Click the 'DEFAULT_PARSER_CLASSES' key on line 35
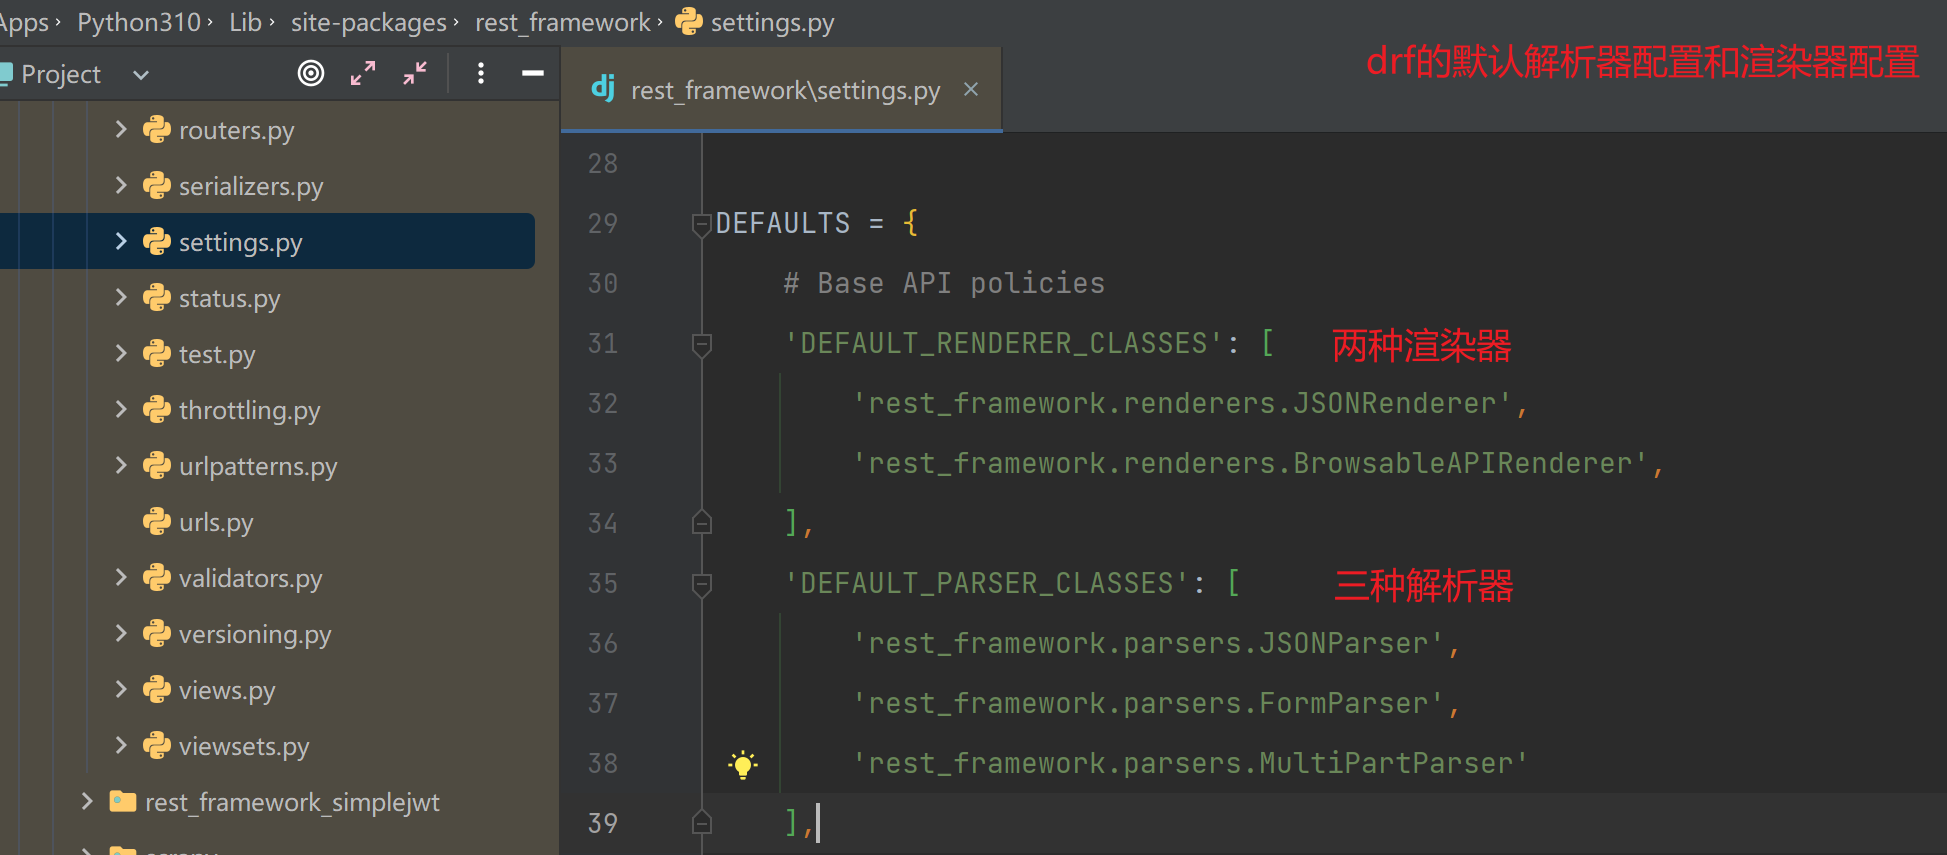 987,584
